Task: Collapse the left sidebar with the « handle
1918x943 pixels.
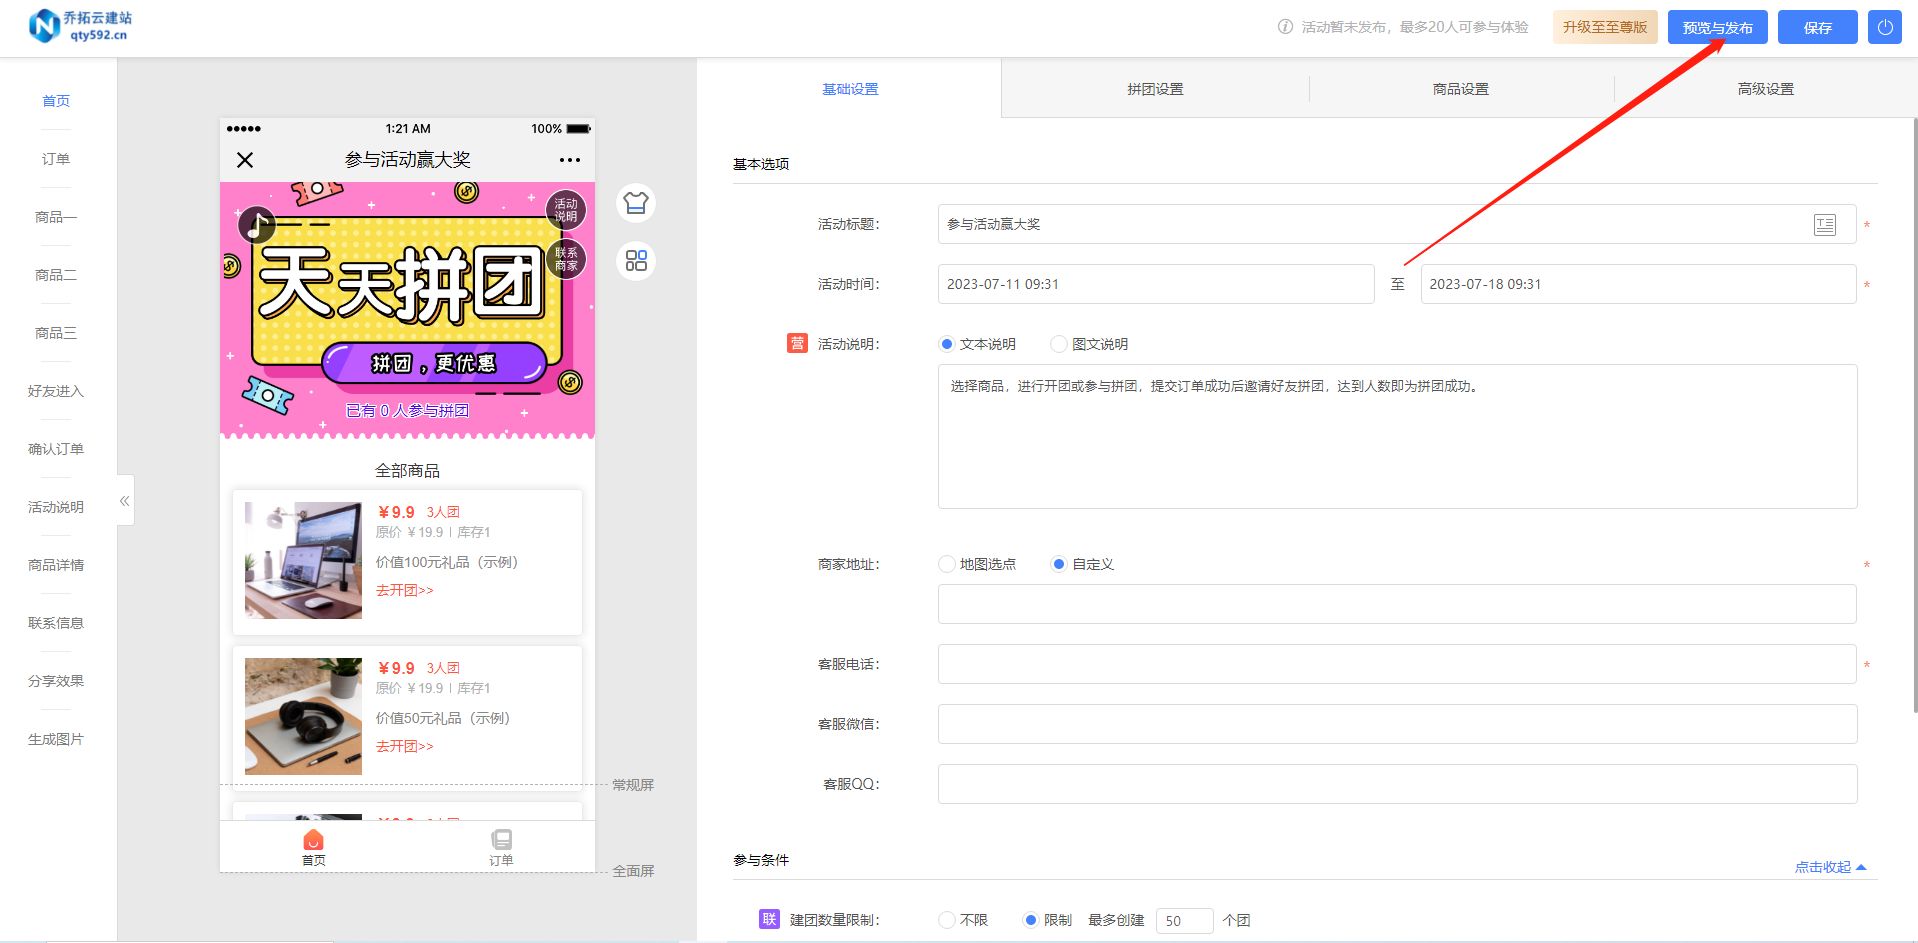Action: click(x=125, y=501)
